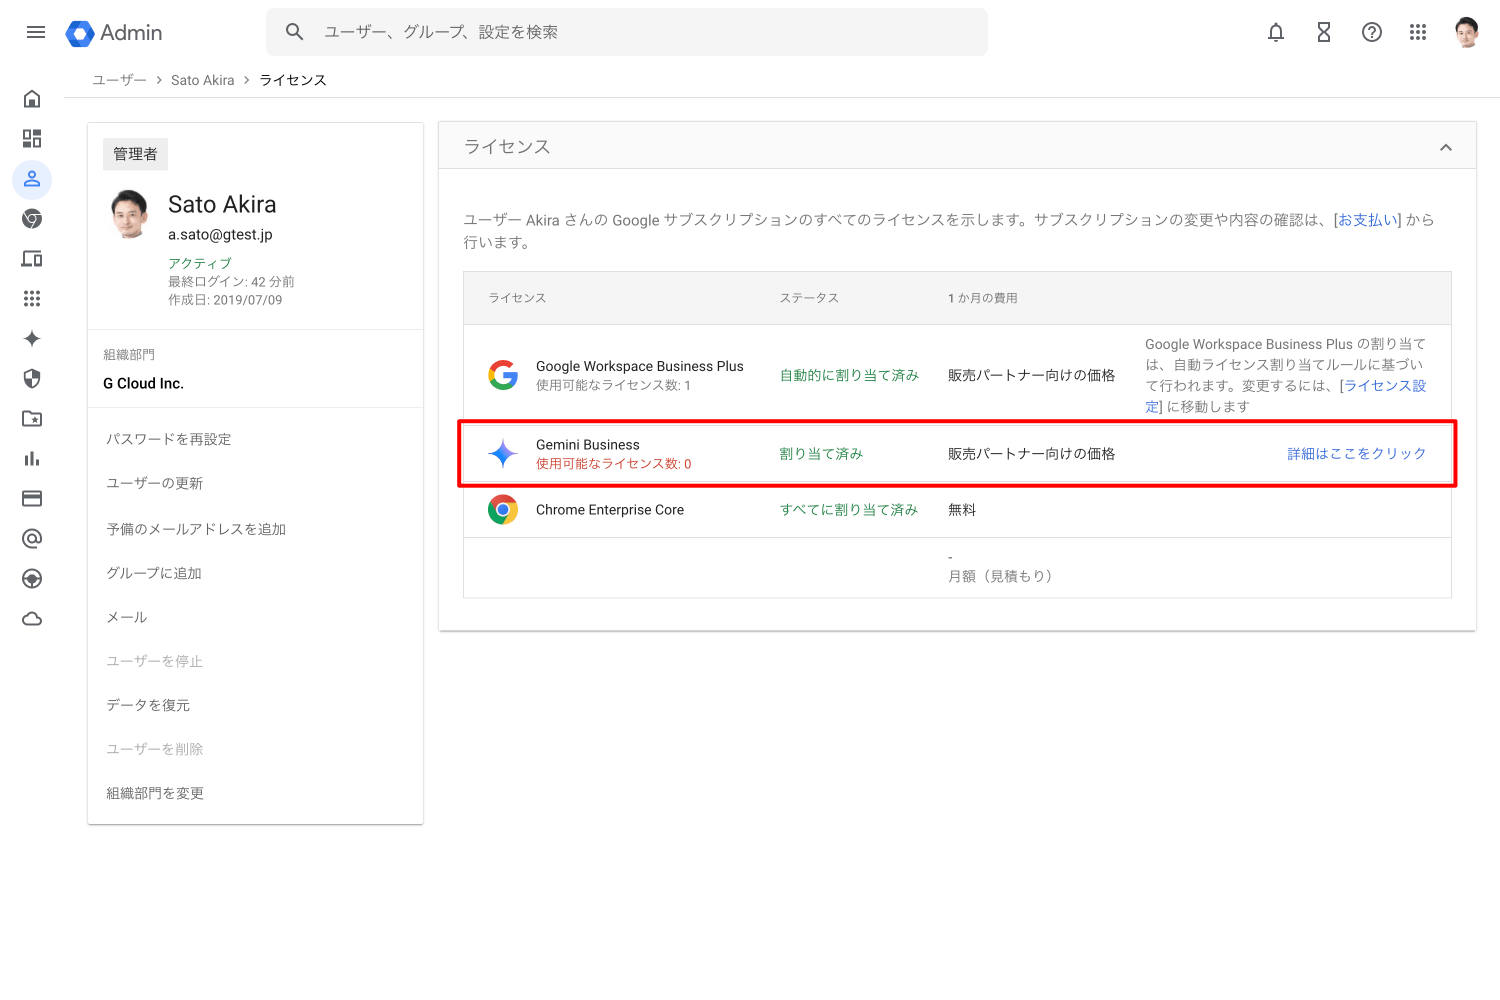Open the help question mark icon

[1372, 32]
